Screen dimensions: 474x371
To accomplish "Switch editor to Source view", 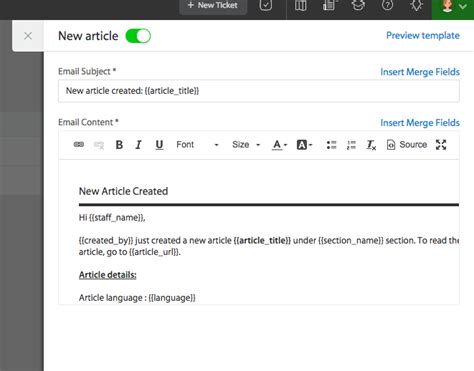I will point(407,145).
